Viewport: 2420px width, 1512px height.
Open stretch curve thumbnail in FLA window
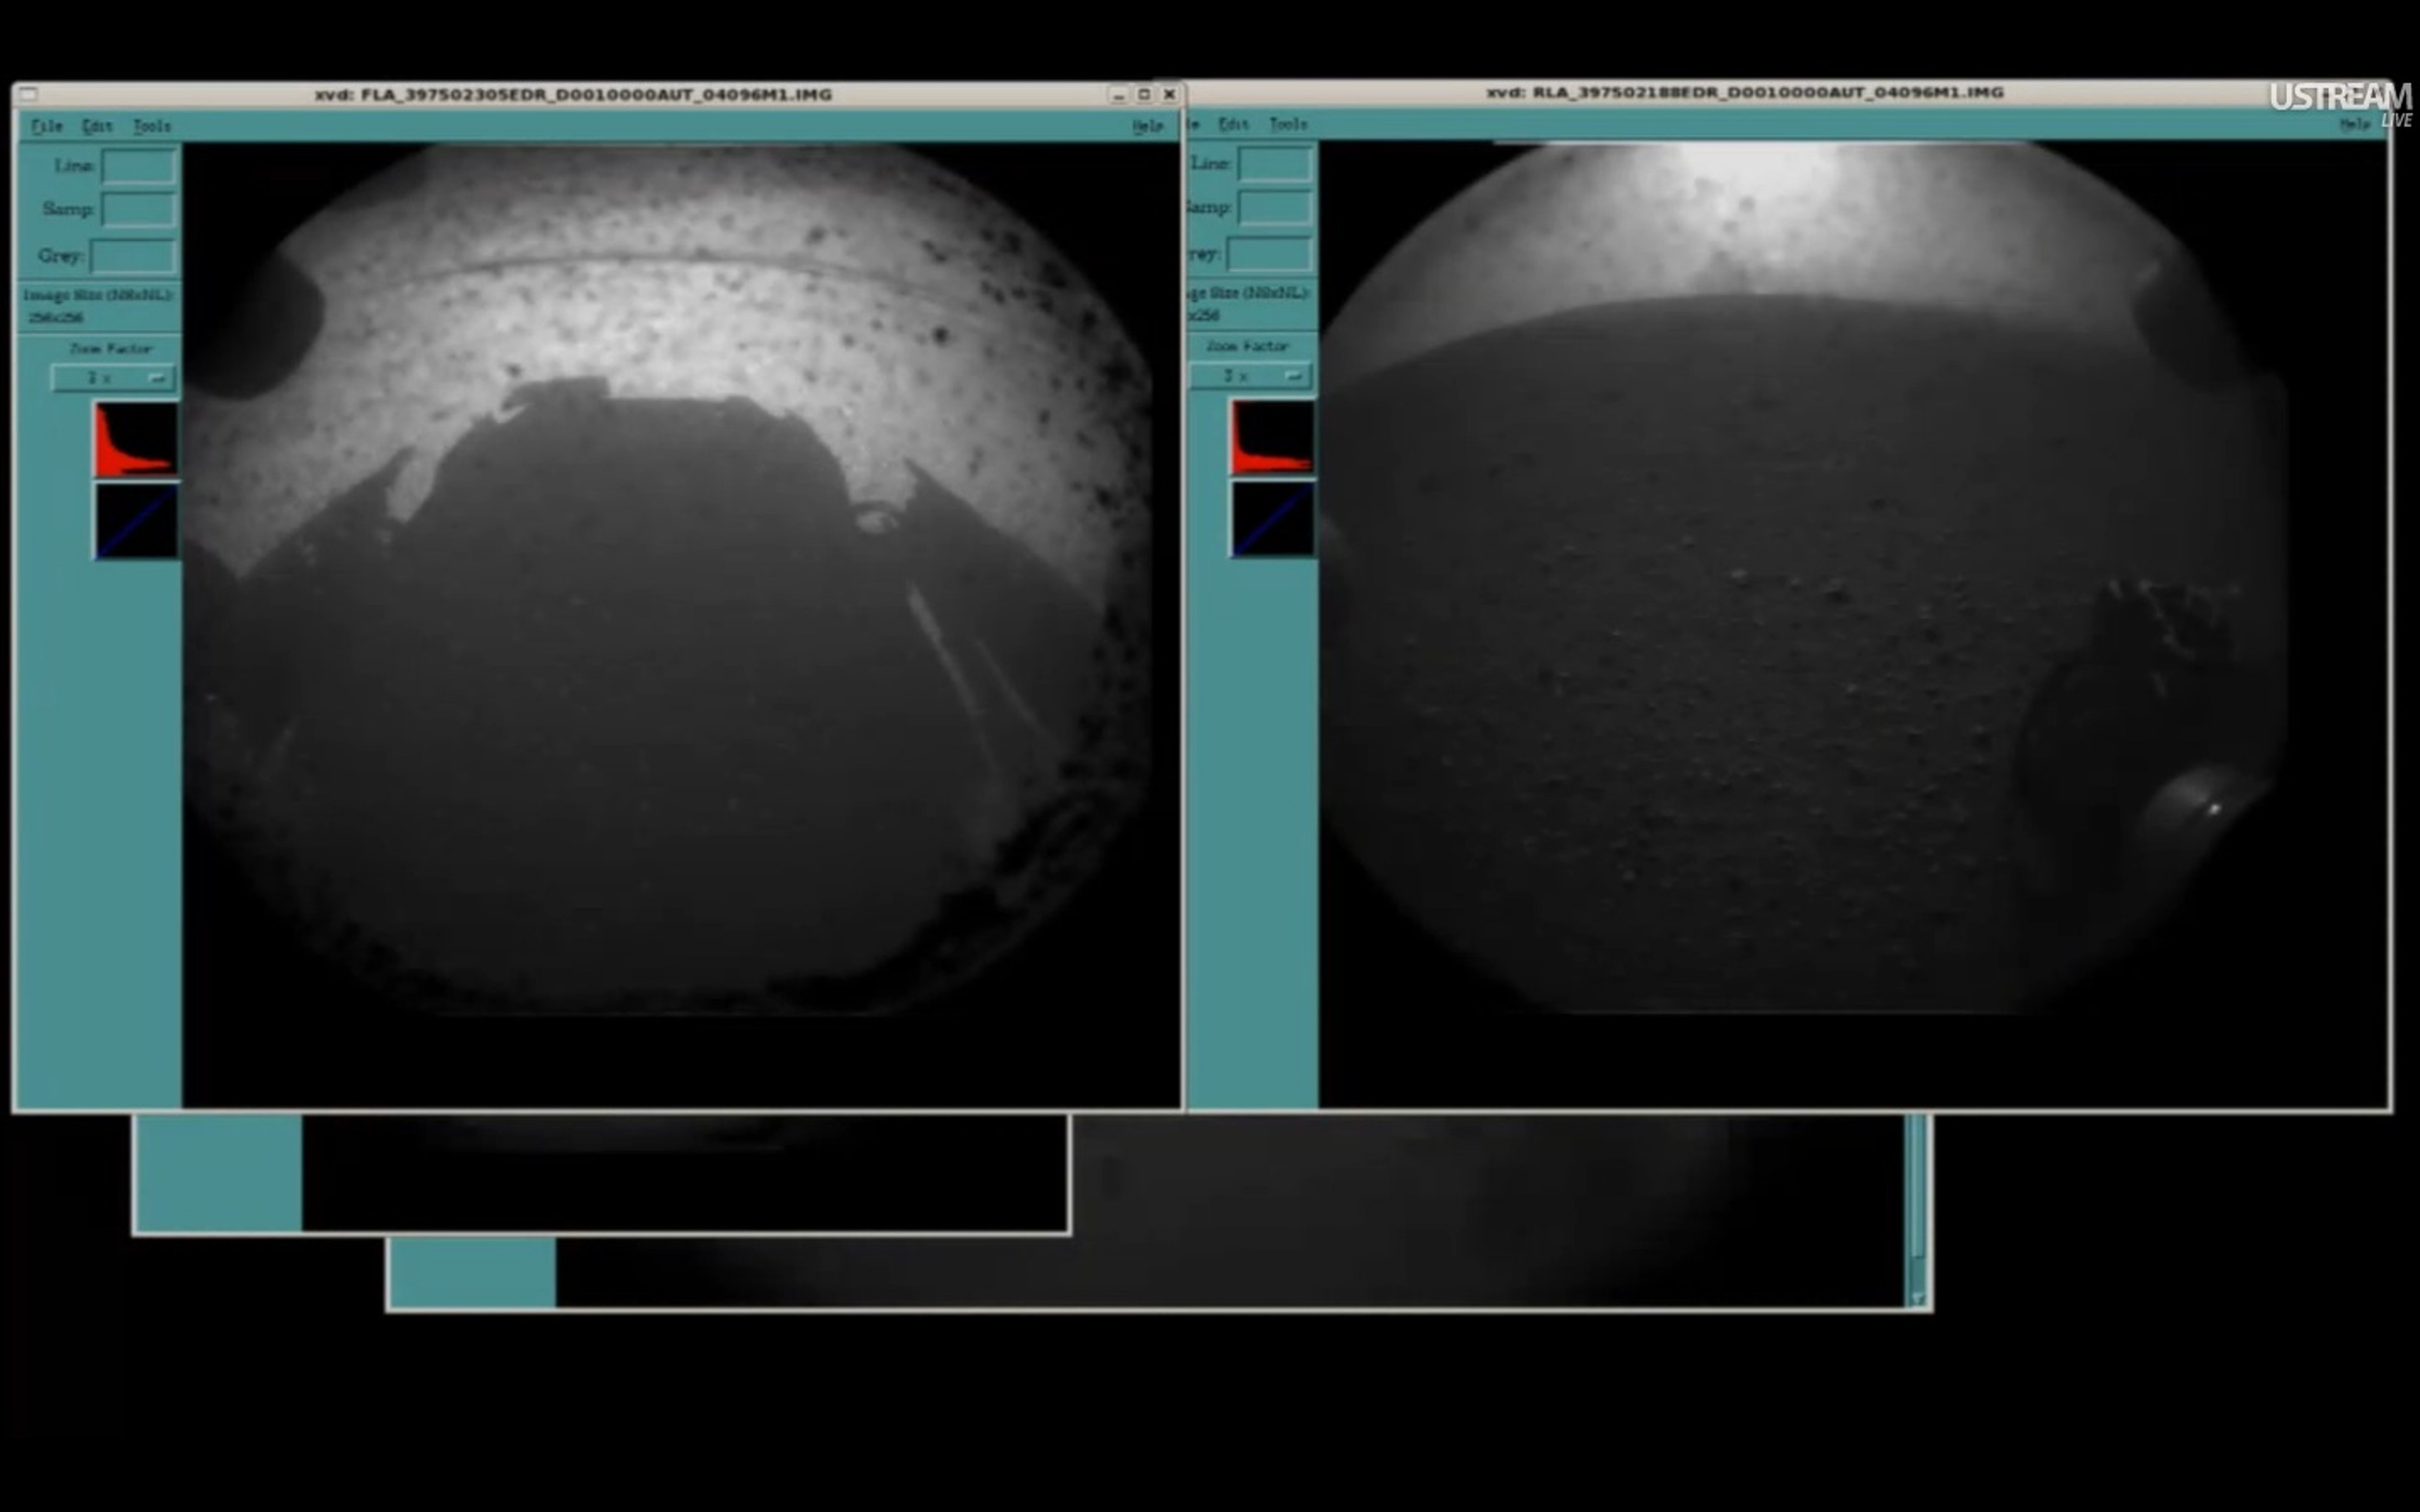[x=137, y=520]
